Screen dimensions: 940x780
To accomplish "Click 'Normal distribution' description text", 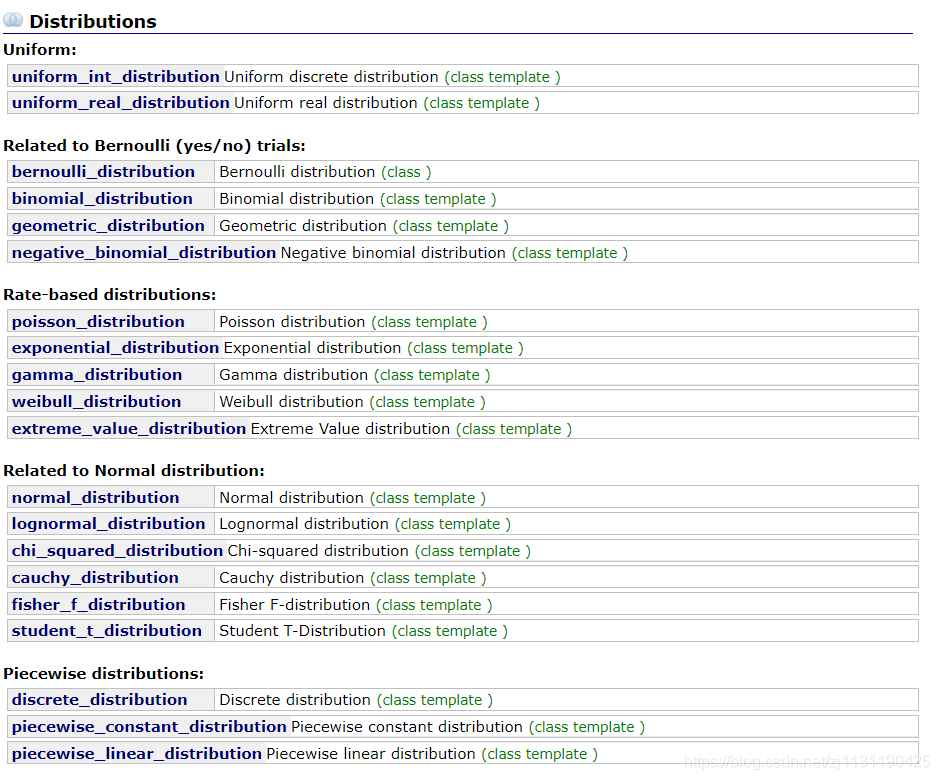I will 291,498.
